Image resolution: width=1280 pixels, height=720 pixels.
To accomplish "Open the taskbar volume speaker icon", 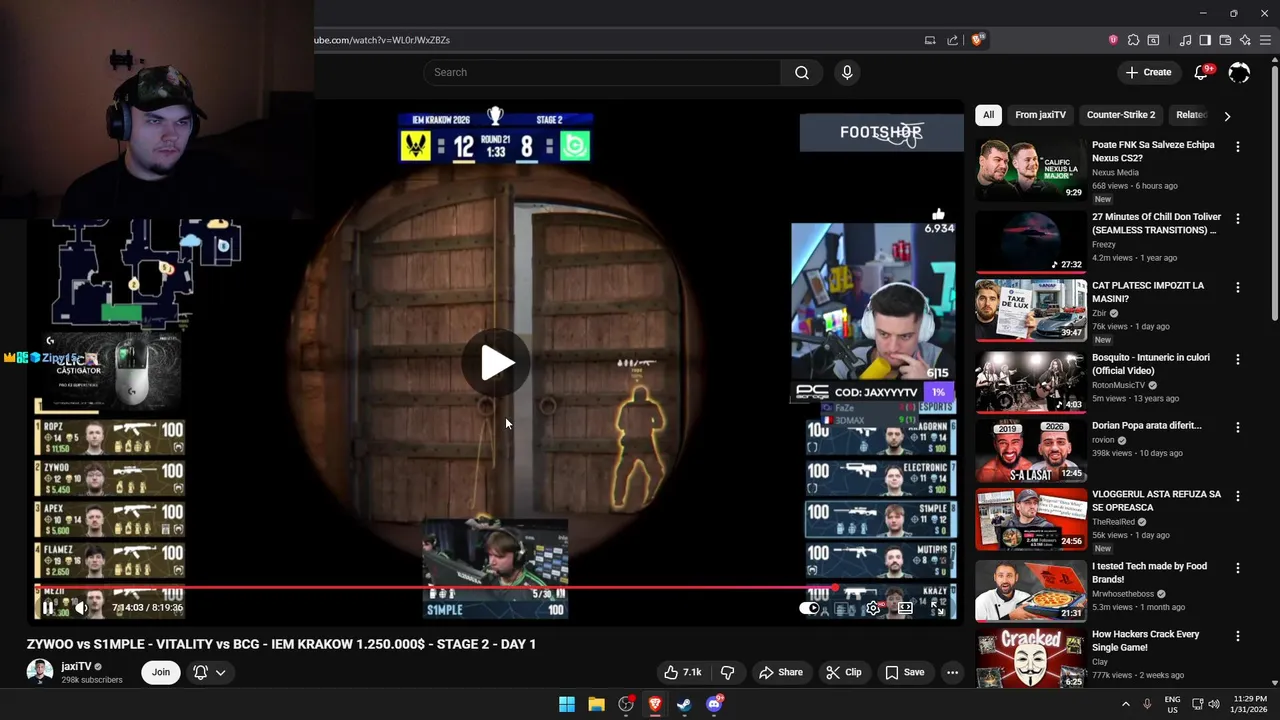I will 1214,704.
